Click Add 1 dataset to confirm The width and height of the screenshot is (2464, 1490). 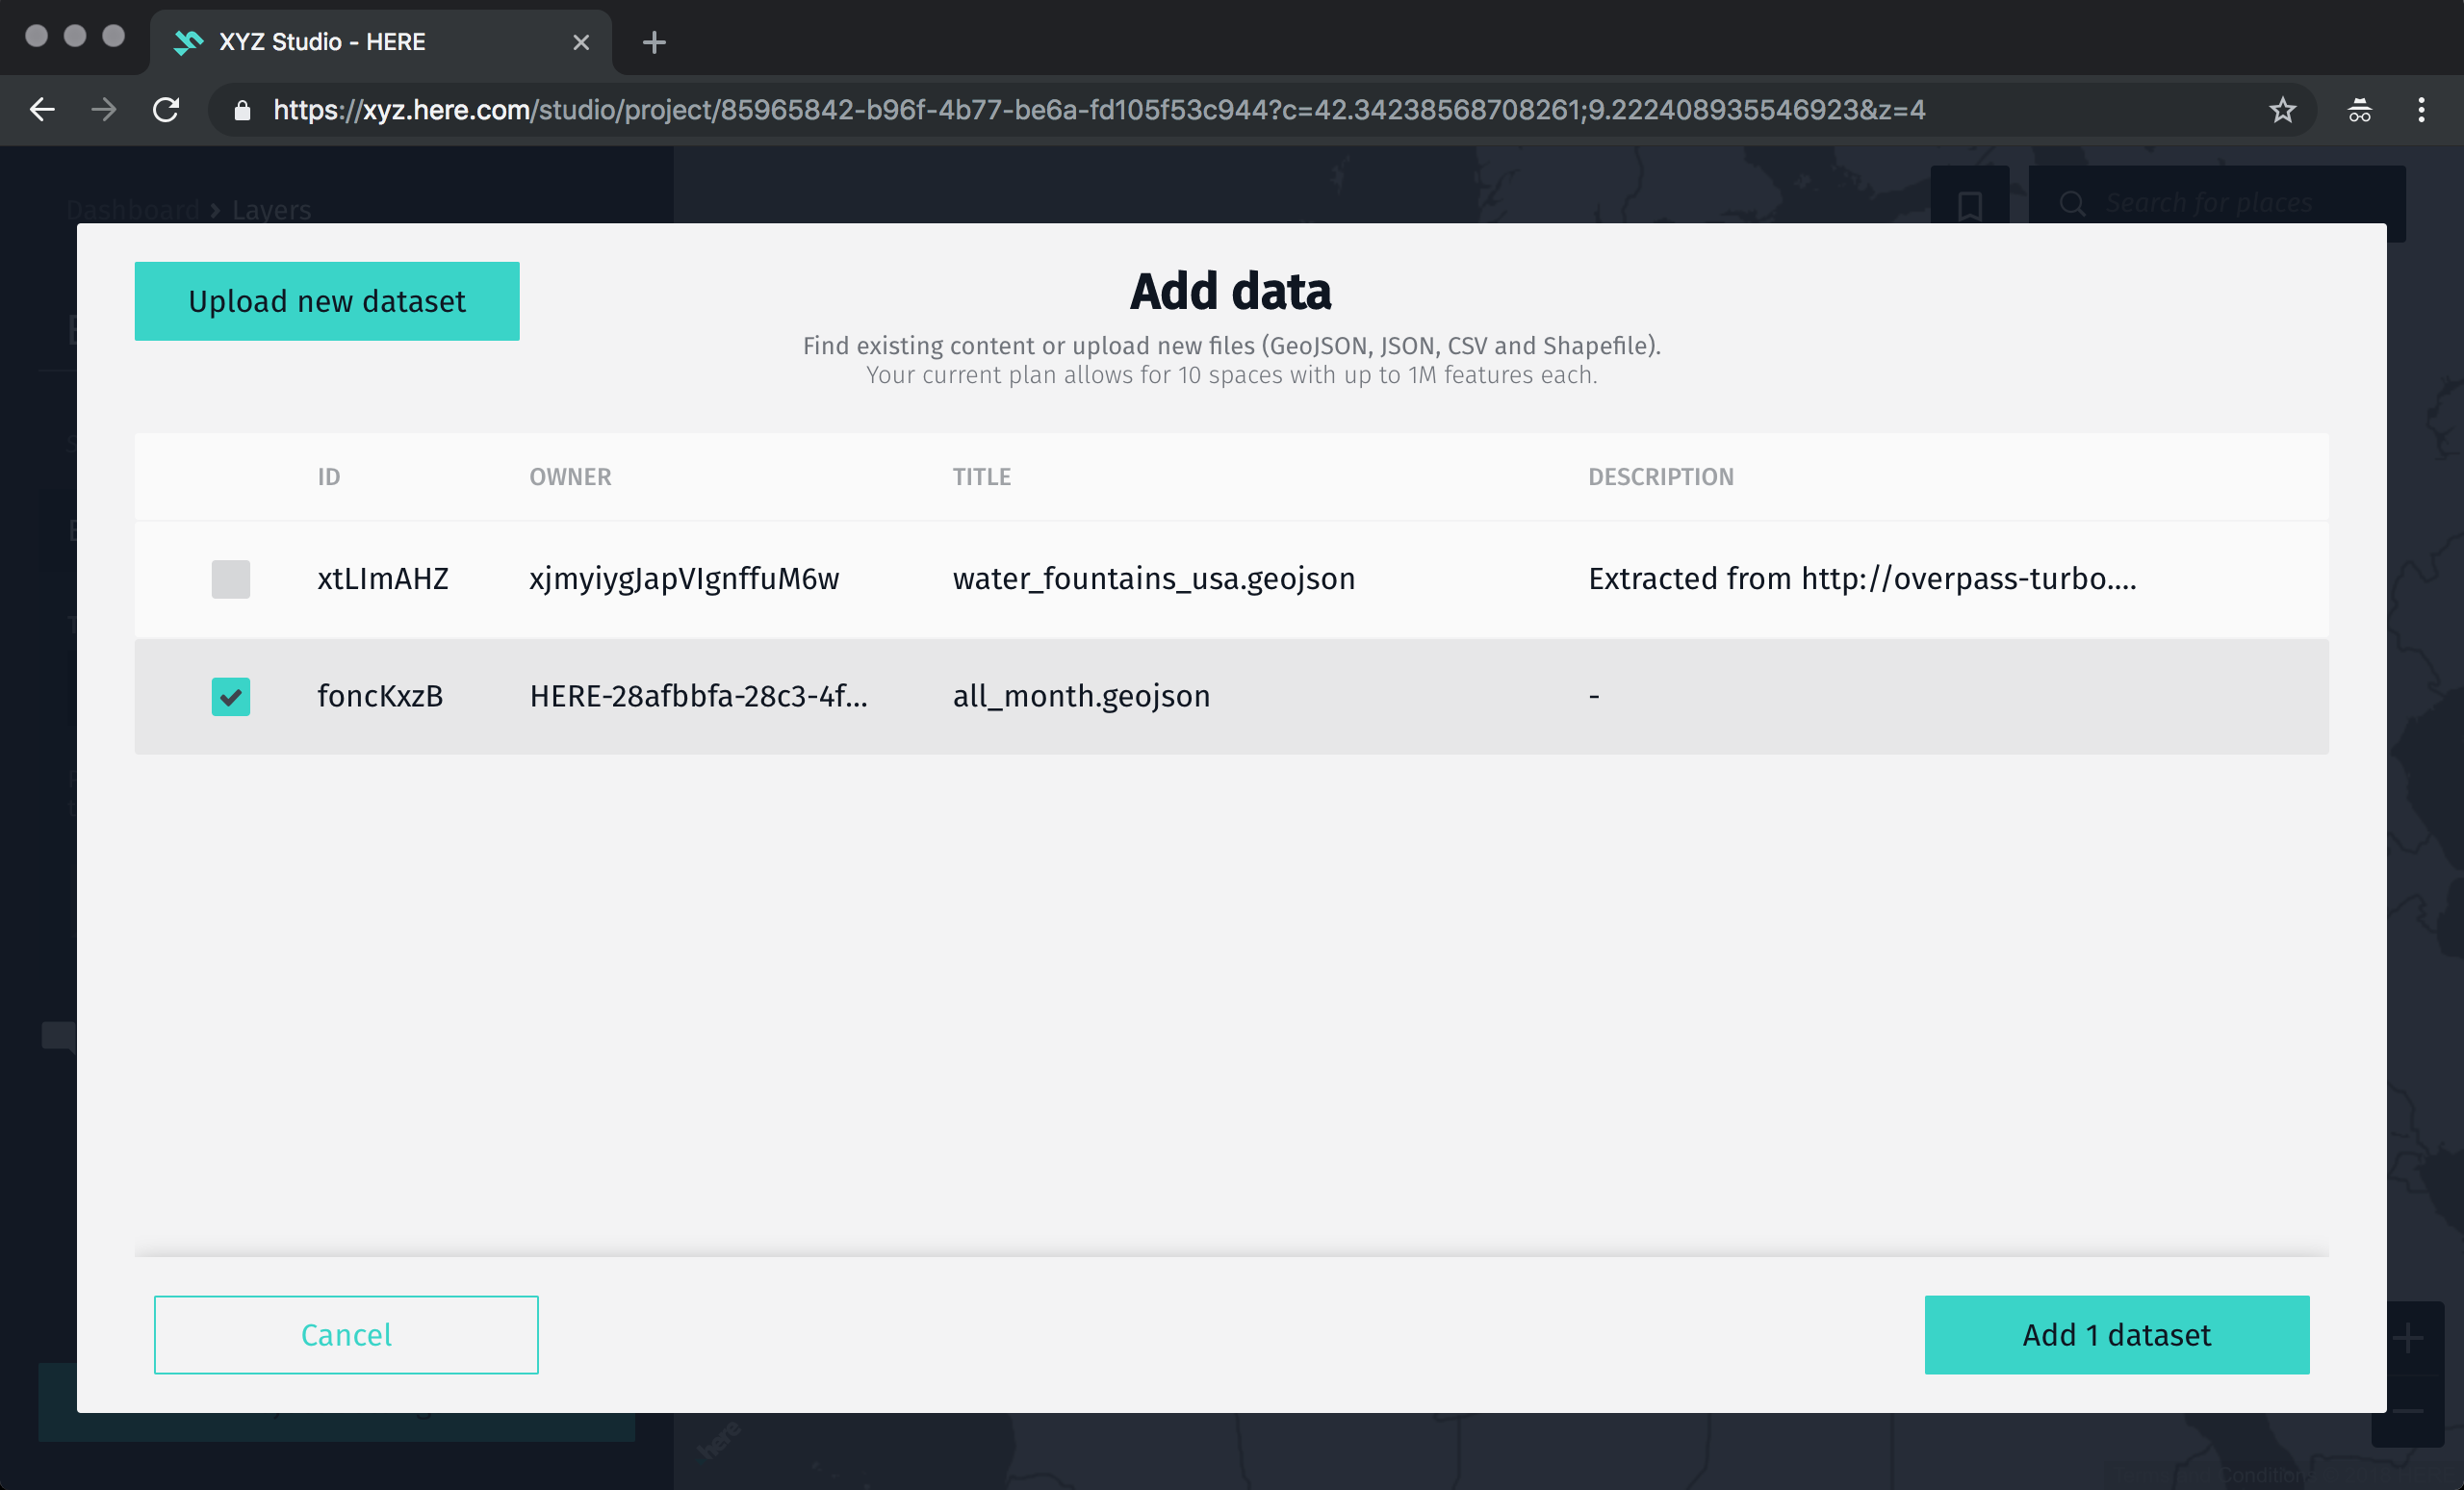click(2116, 1334)
